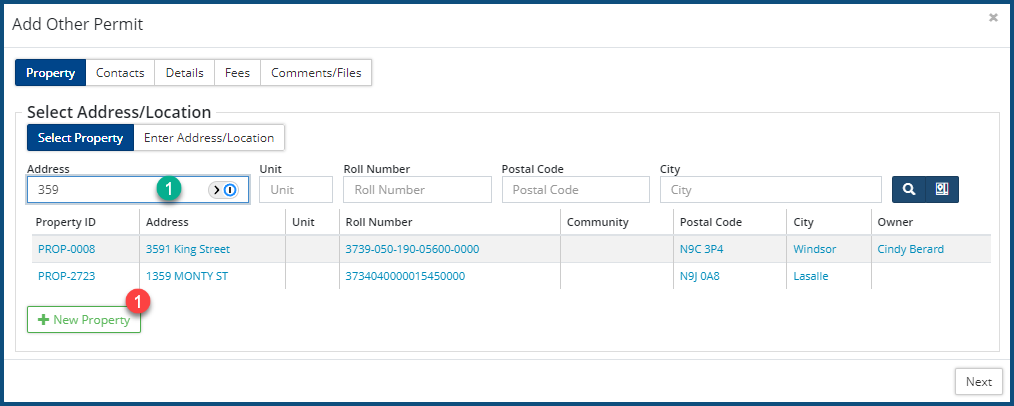Select the Enter Address/Location option
The height and width of the screenshot is (406, 1014).
click(x=209, y=138)
